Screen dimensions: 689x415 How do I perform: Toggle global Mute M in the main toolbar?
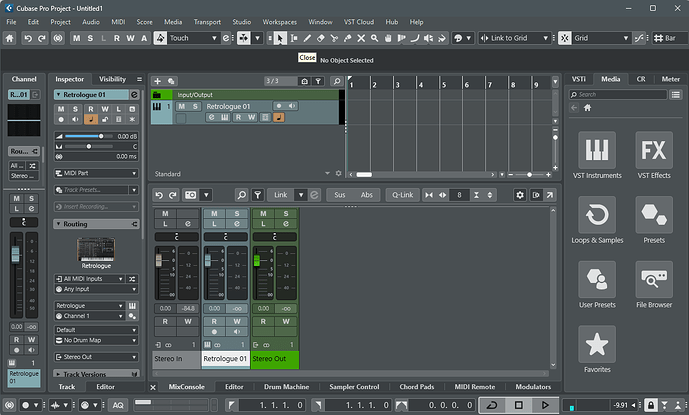[76, 38]
